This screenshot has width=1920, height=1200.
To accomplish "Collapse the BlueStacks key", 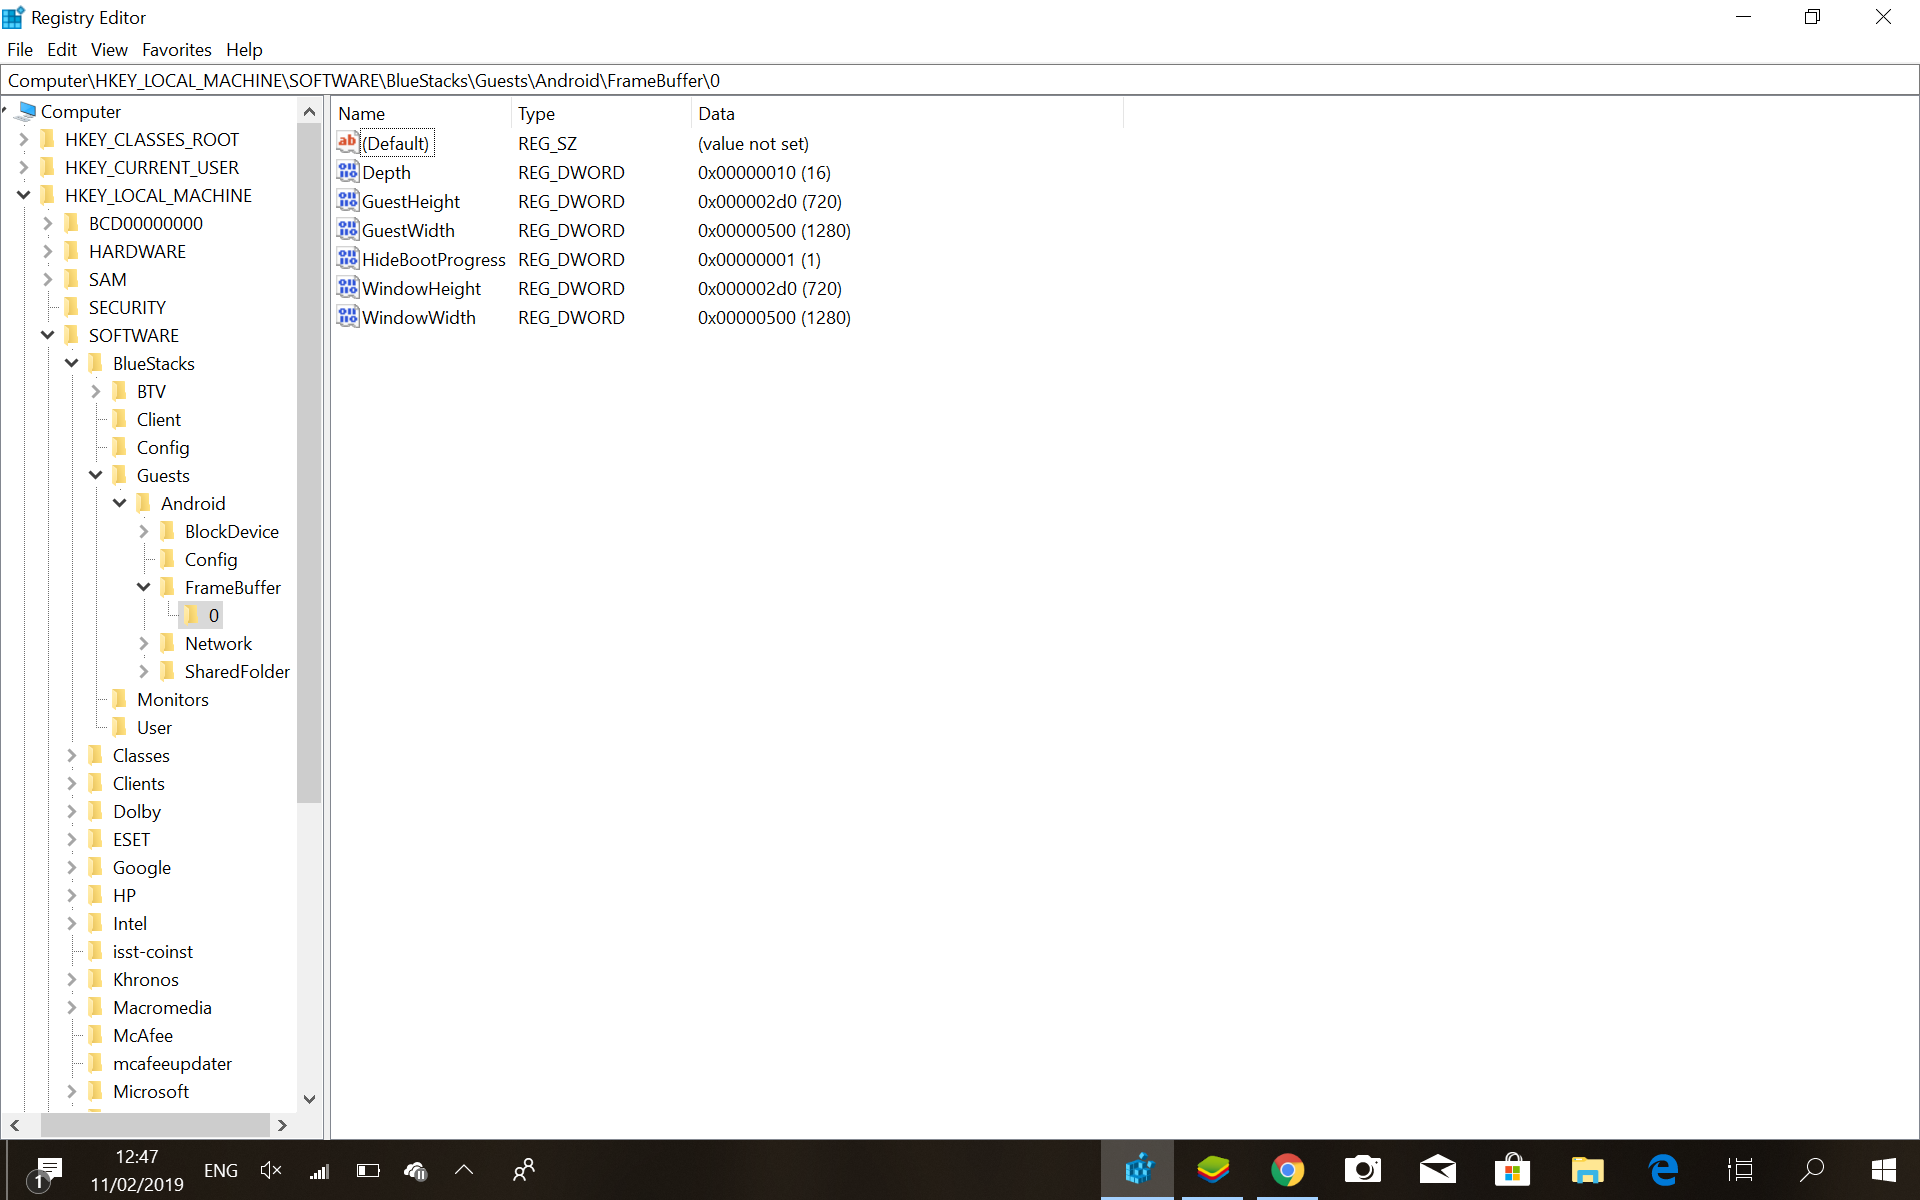I will click(x=72, y=363).
